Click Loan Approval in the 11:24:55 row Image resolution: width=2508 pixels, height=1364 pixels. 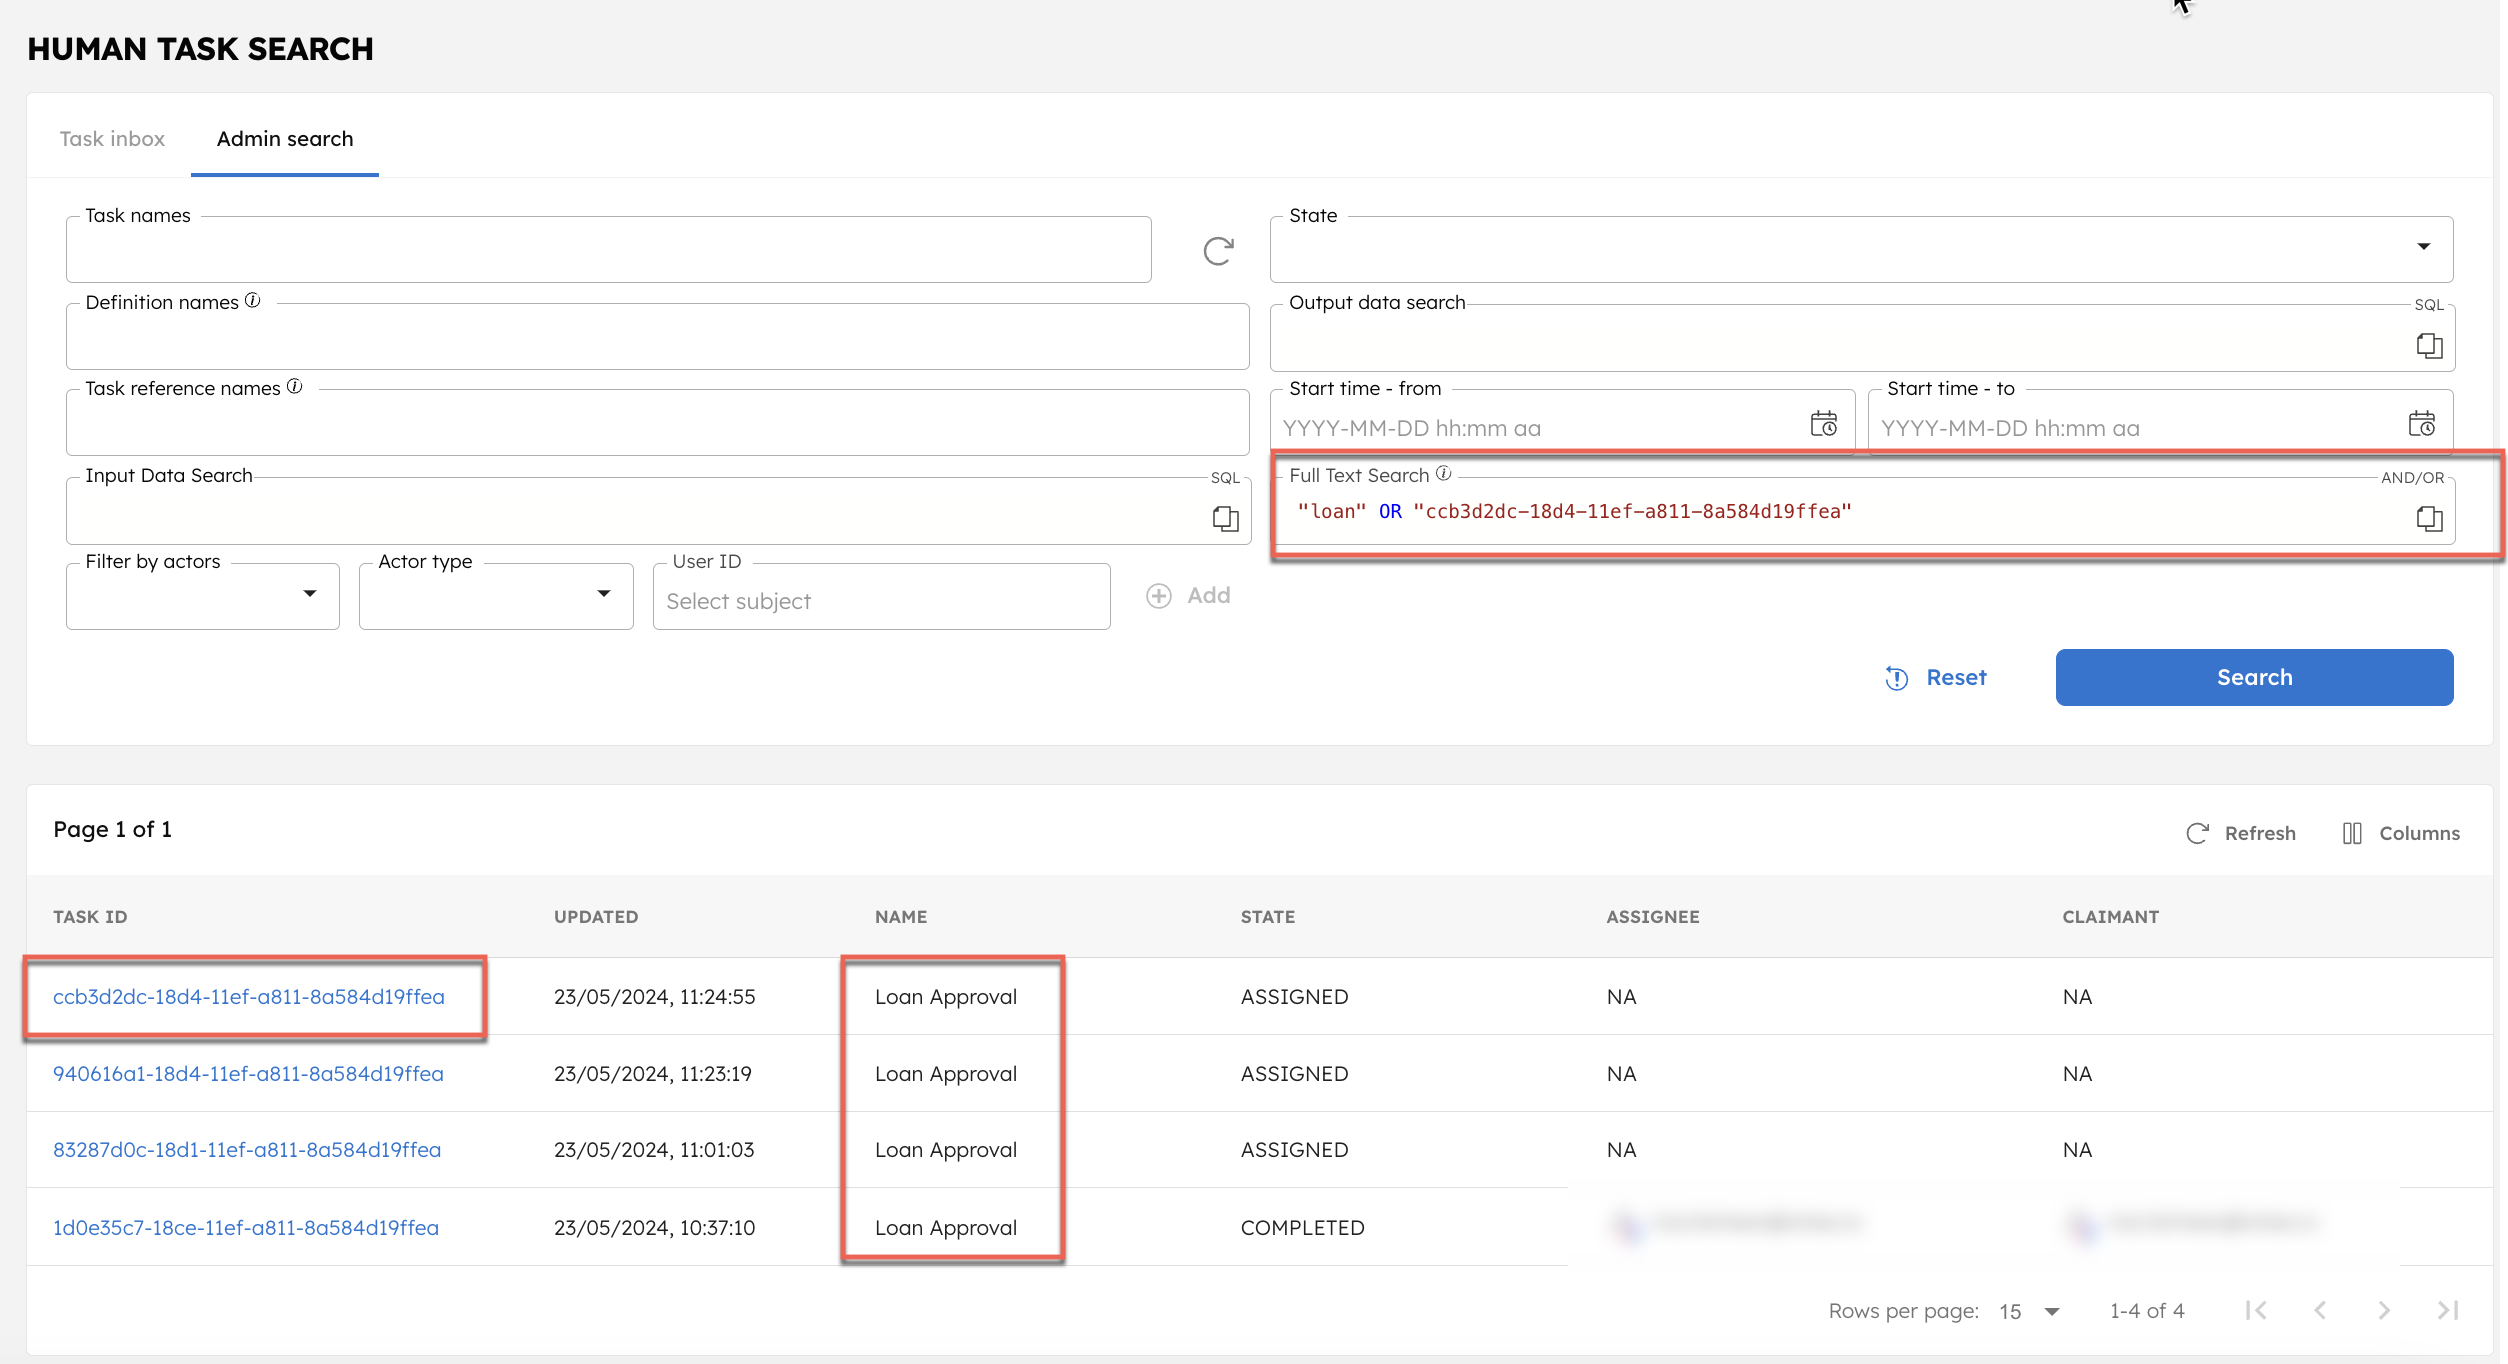click(x=946, y=997)
